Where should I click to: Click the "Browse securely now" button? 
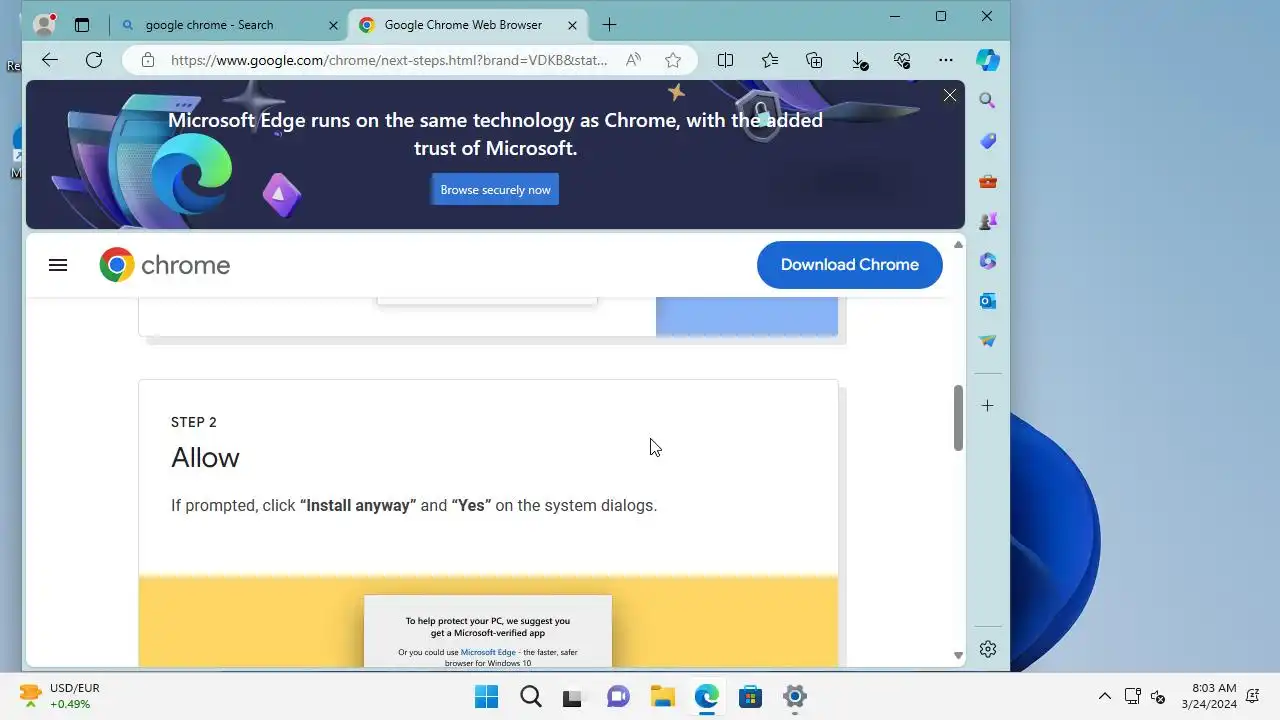pos(495,189)
